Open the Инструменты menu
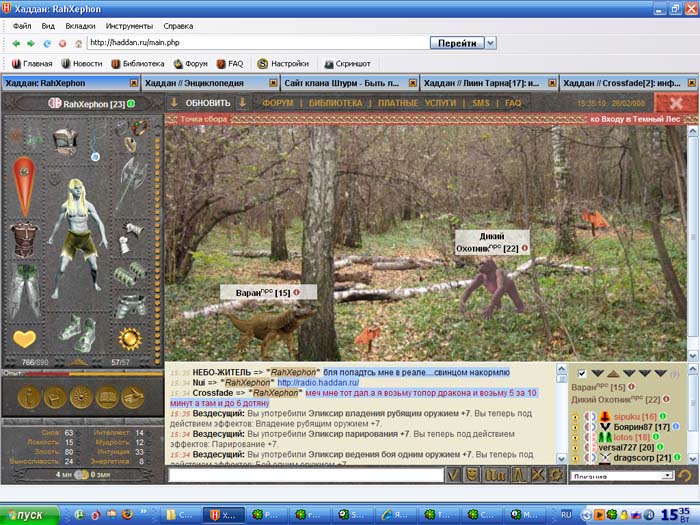The image size is (700, 525). coord(129,25)
